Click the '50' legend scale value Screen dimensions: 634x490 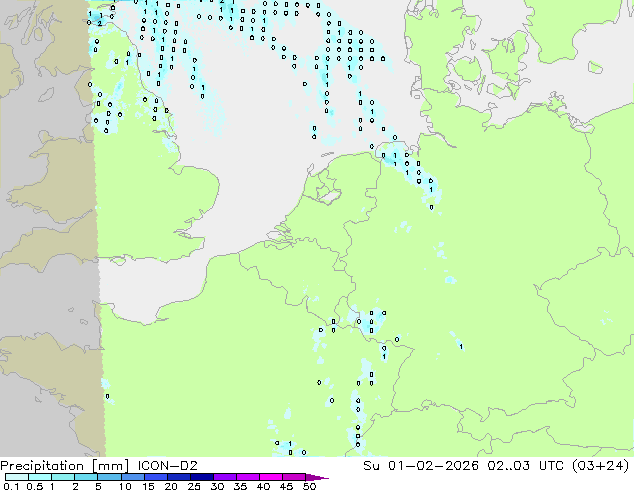tap(309, 486)
